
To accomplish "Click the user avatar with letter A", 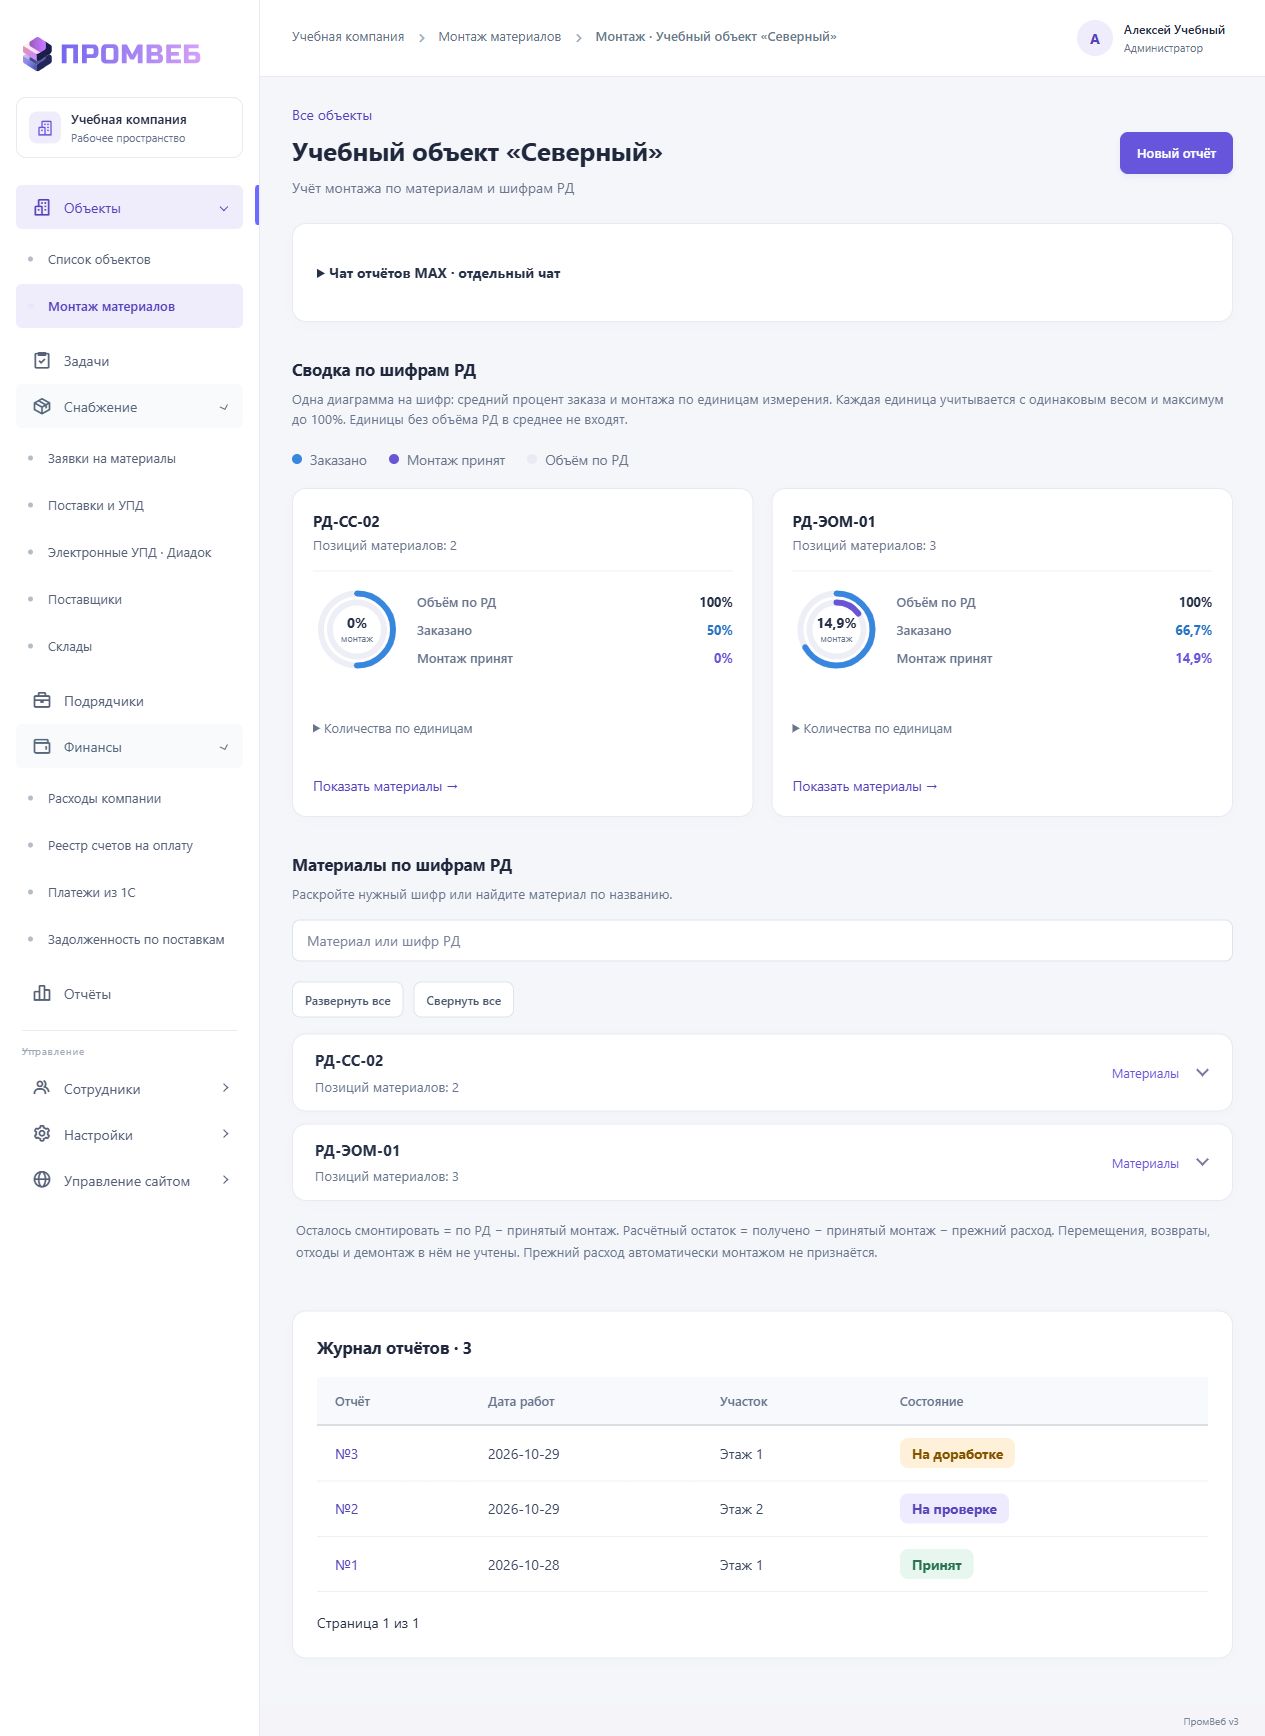I will (1095, 39).
